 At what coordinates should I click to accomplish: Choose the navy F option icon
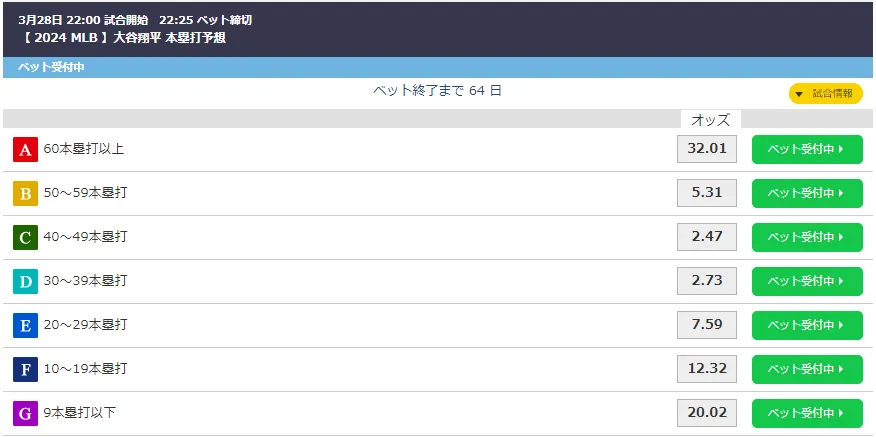tap(25, 370)
